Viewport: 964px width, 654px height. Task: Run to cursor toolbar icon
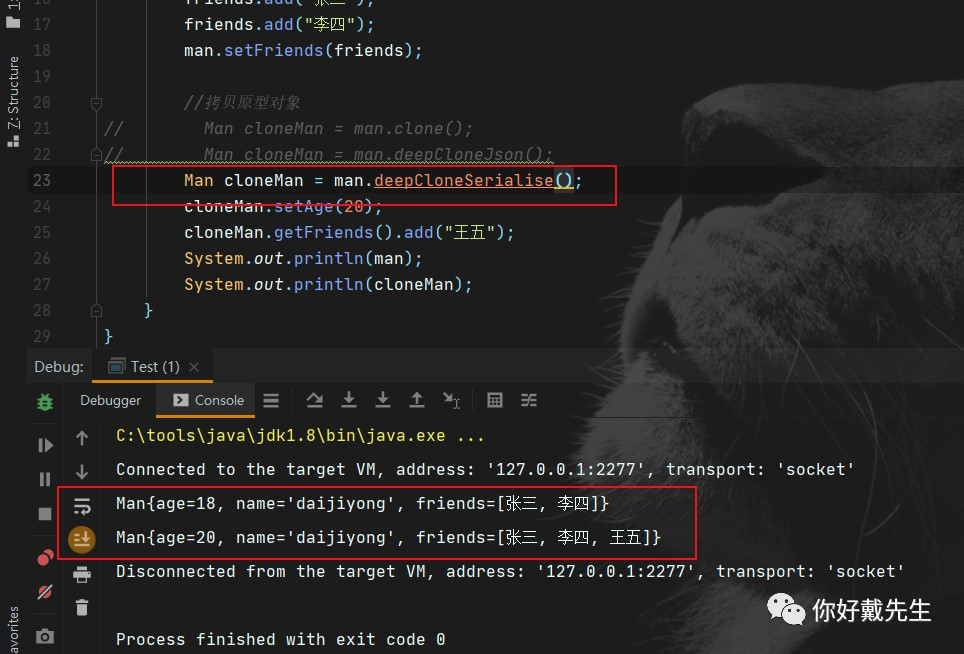click(x=451, y=401)
